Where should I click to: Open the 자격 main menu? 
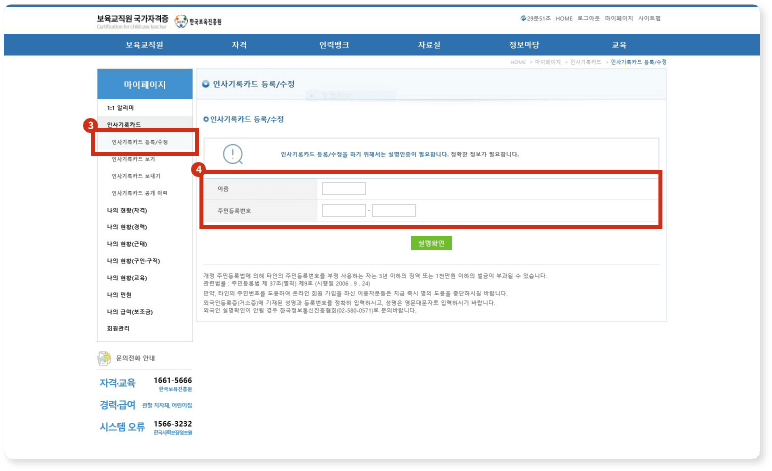[239, 45]
